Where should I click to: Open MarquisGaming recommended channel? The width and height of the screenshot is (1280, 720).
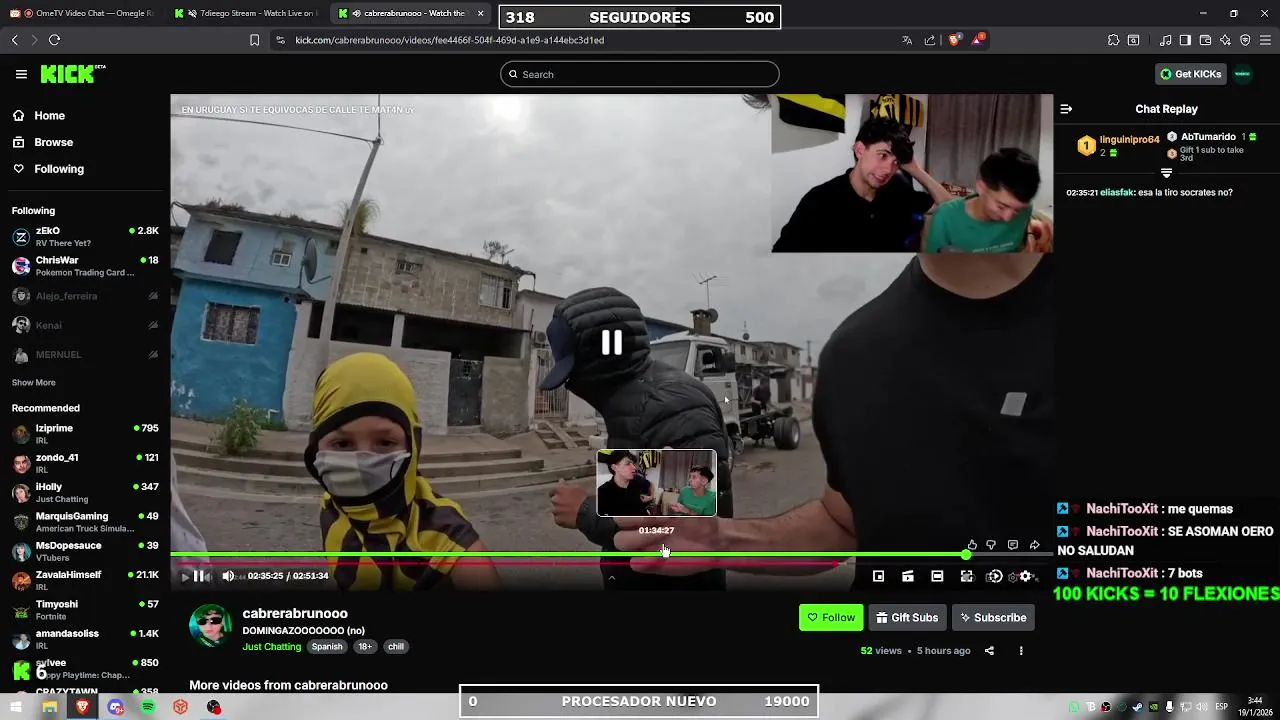pos(85,522)
